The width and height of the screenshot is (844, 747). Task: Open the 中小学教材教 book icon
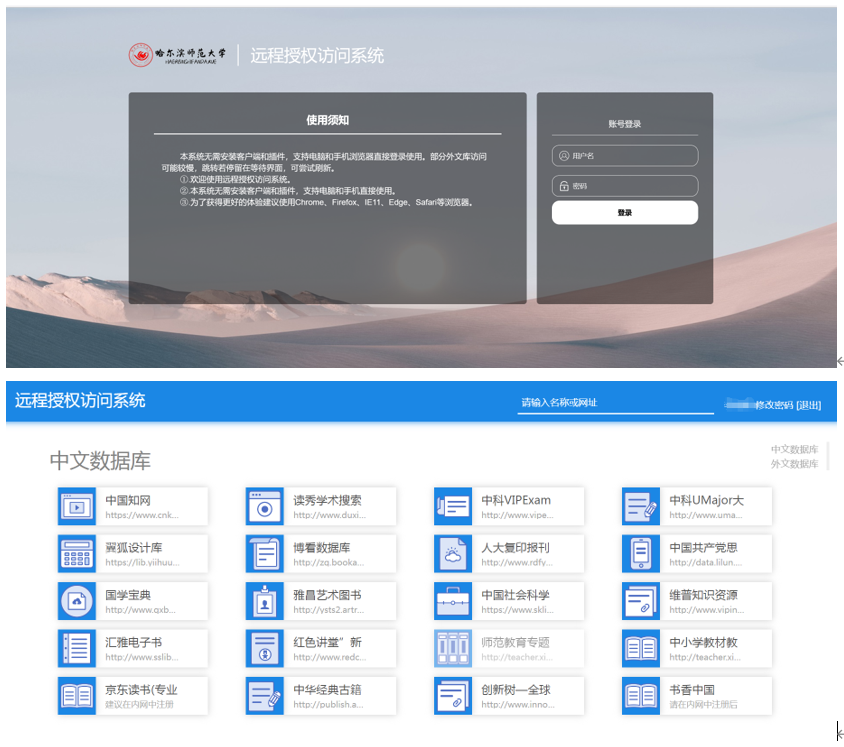641,649
